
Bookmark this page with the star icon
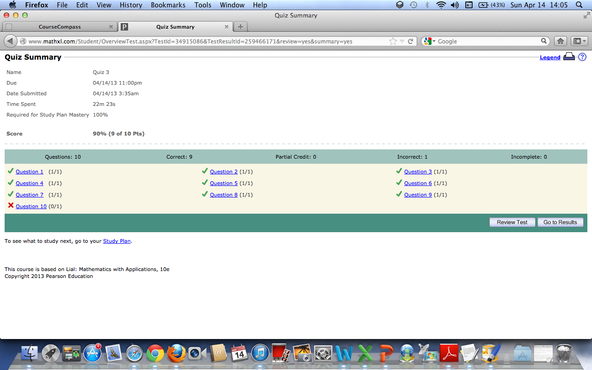click(x=393, y=41)
